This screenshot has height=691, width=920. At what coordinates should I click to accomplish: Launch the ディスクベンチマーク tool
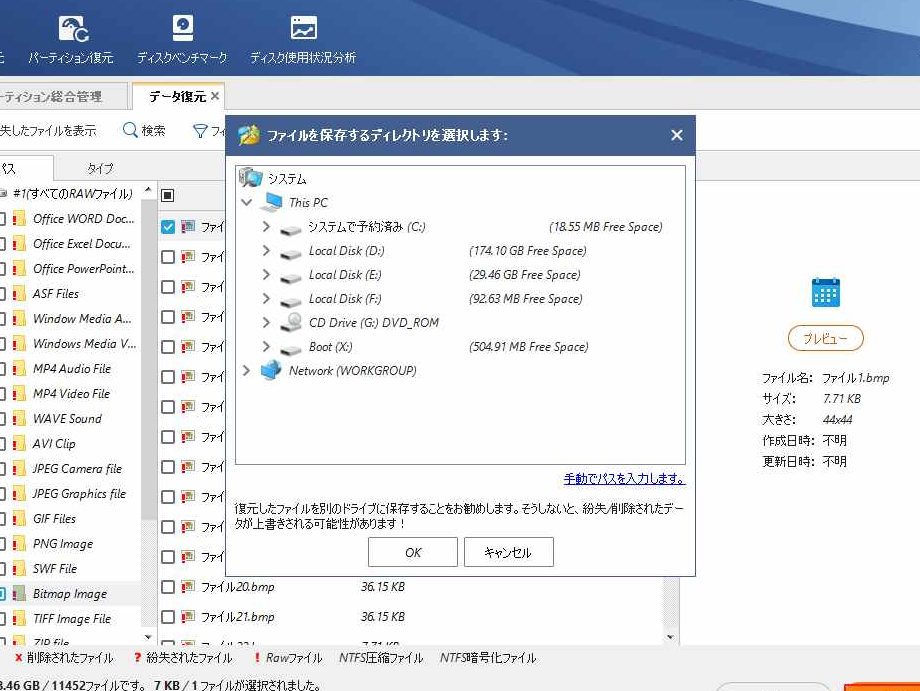coord(182,29)
